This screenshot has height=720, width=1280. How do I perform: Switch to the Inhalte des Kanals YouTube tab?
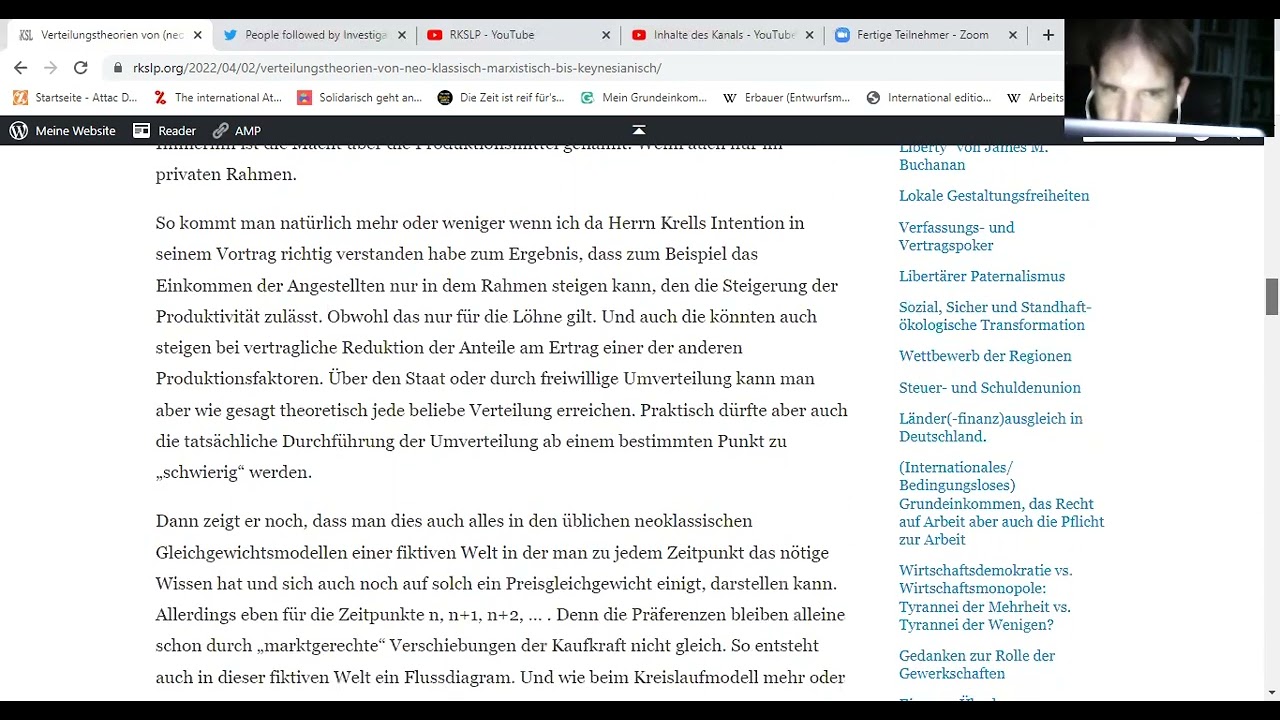click(720, 35)
